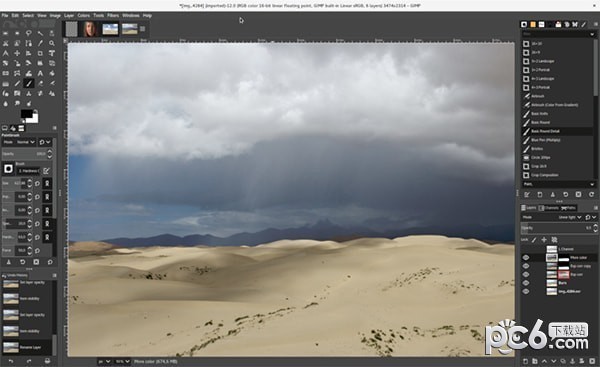Open the layer mode group switcher
Screen dimensions: 600x367
point(590,217)
